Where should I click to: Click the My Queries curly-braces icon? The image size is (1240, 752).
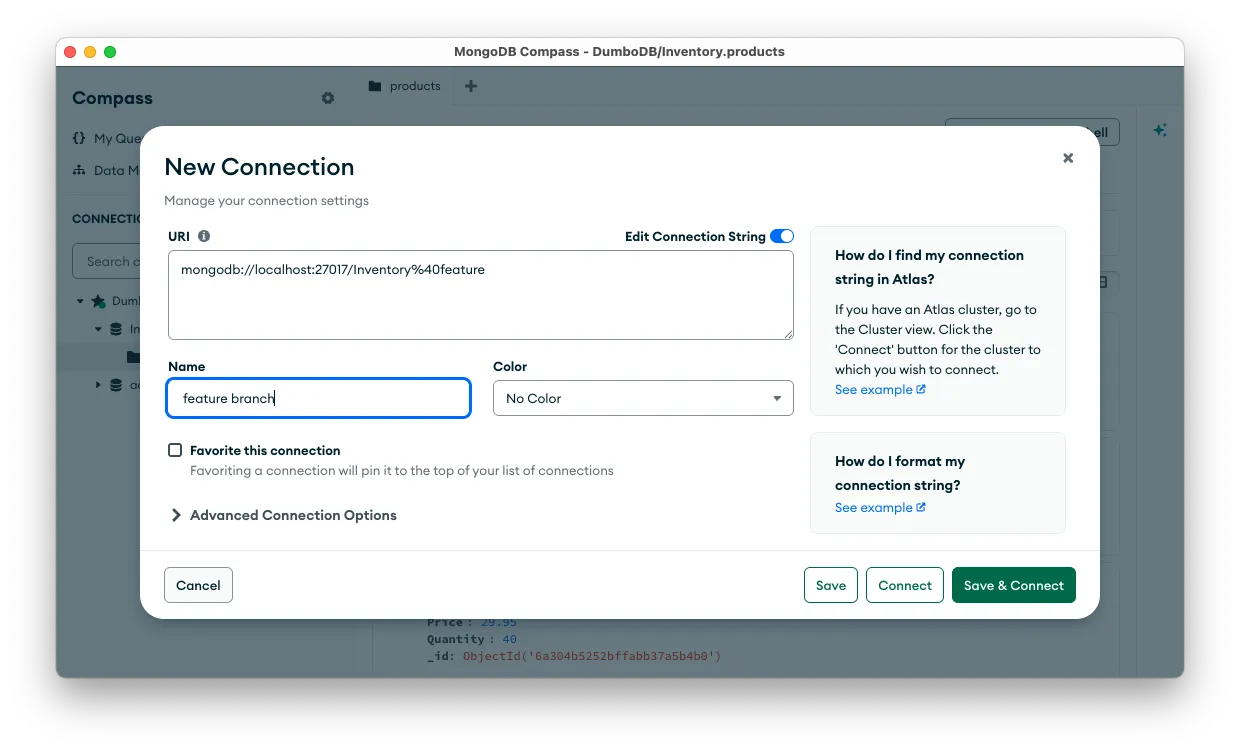point(79,138)
